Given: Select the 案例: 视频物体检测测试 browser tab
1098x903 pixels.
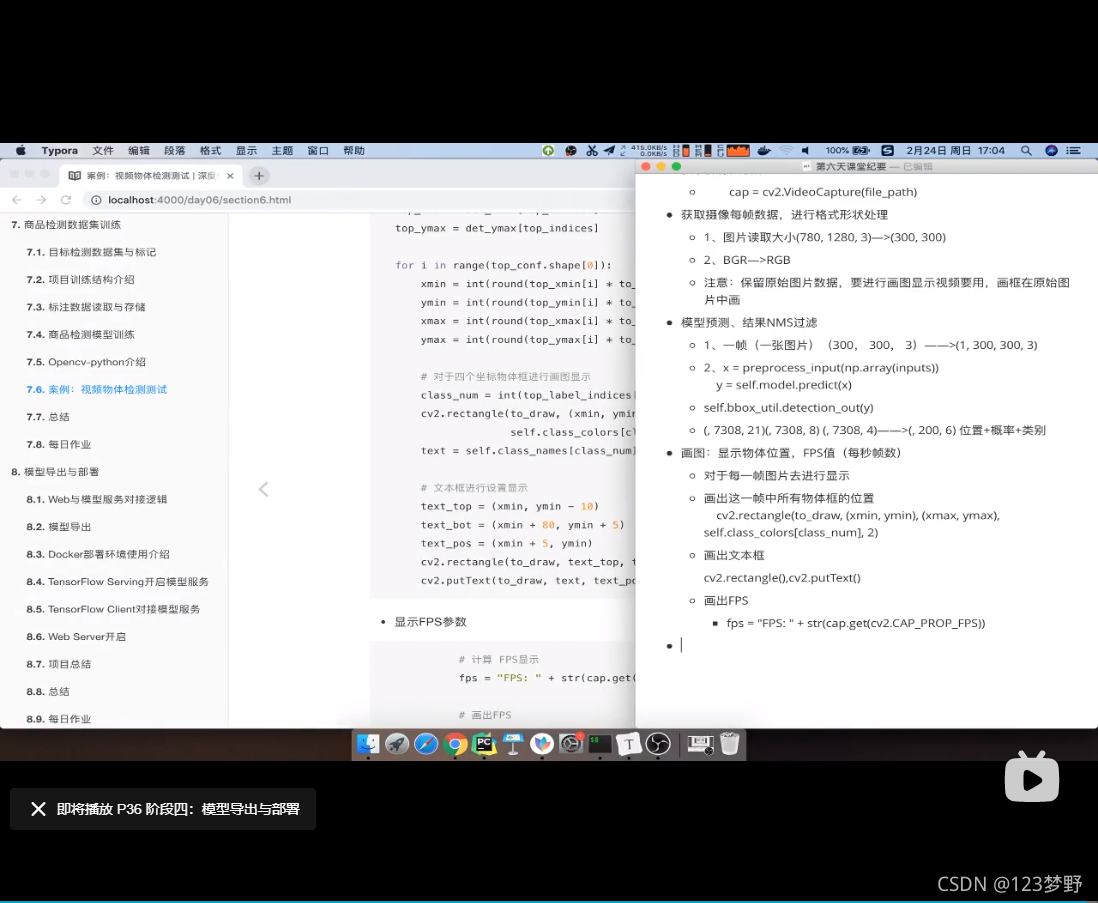Looking at the screenshot, I should click(x=151, y=176).
